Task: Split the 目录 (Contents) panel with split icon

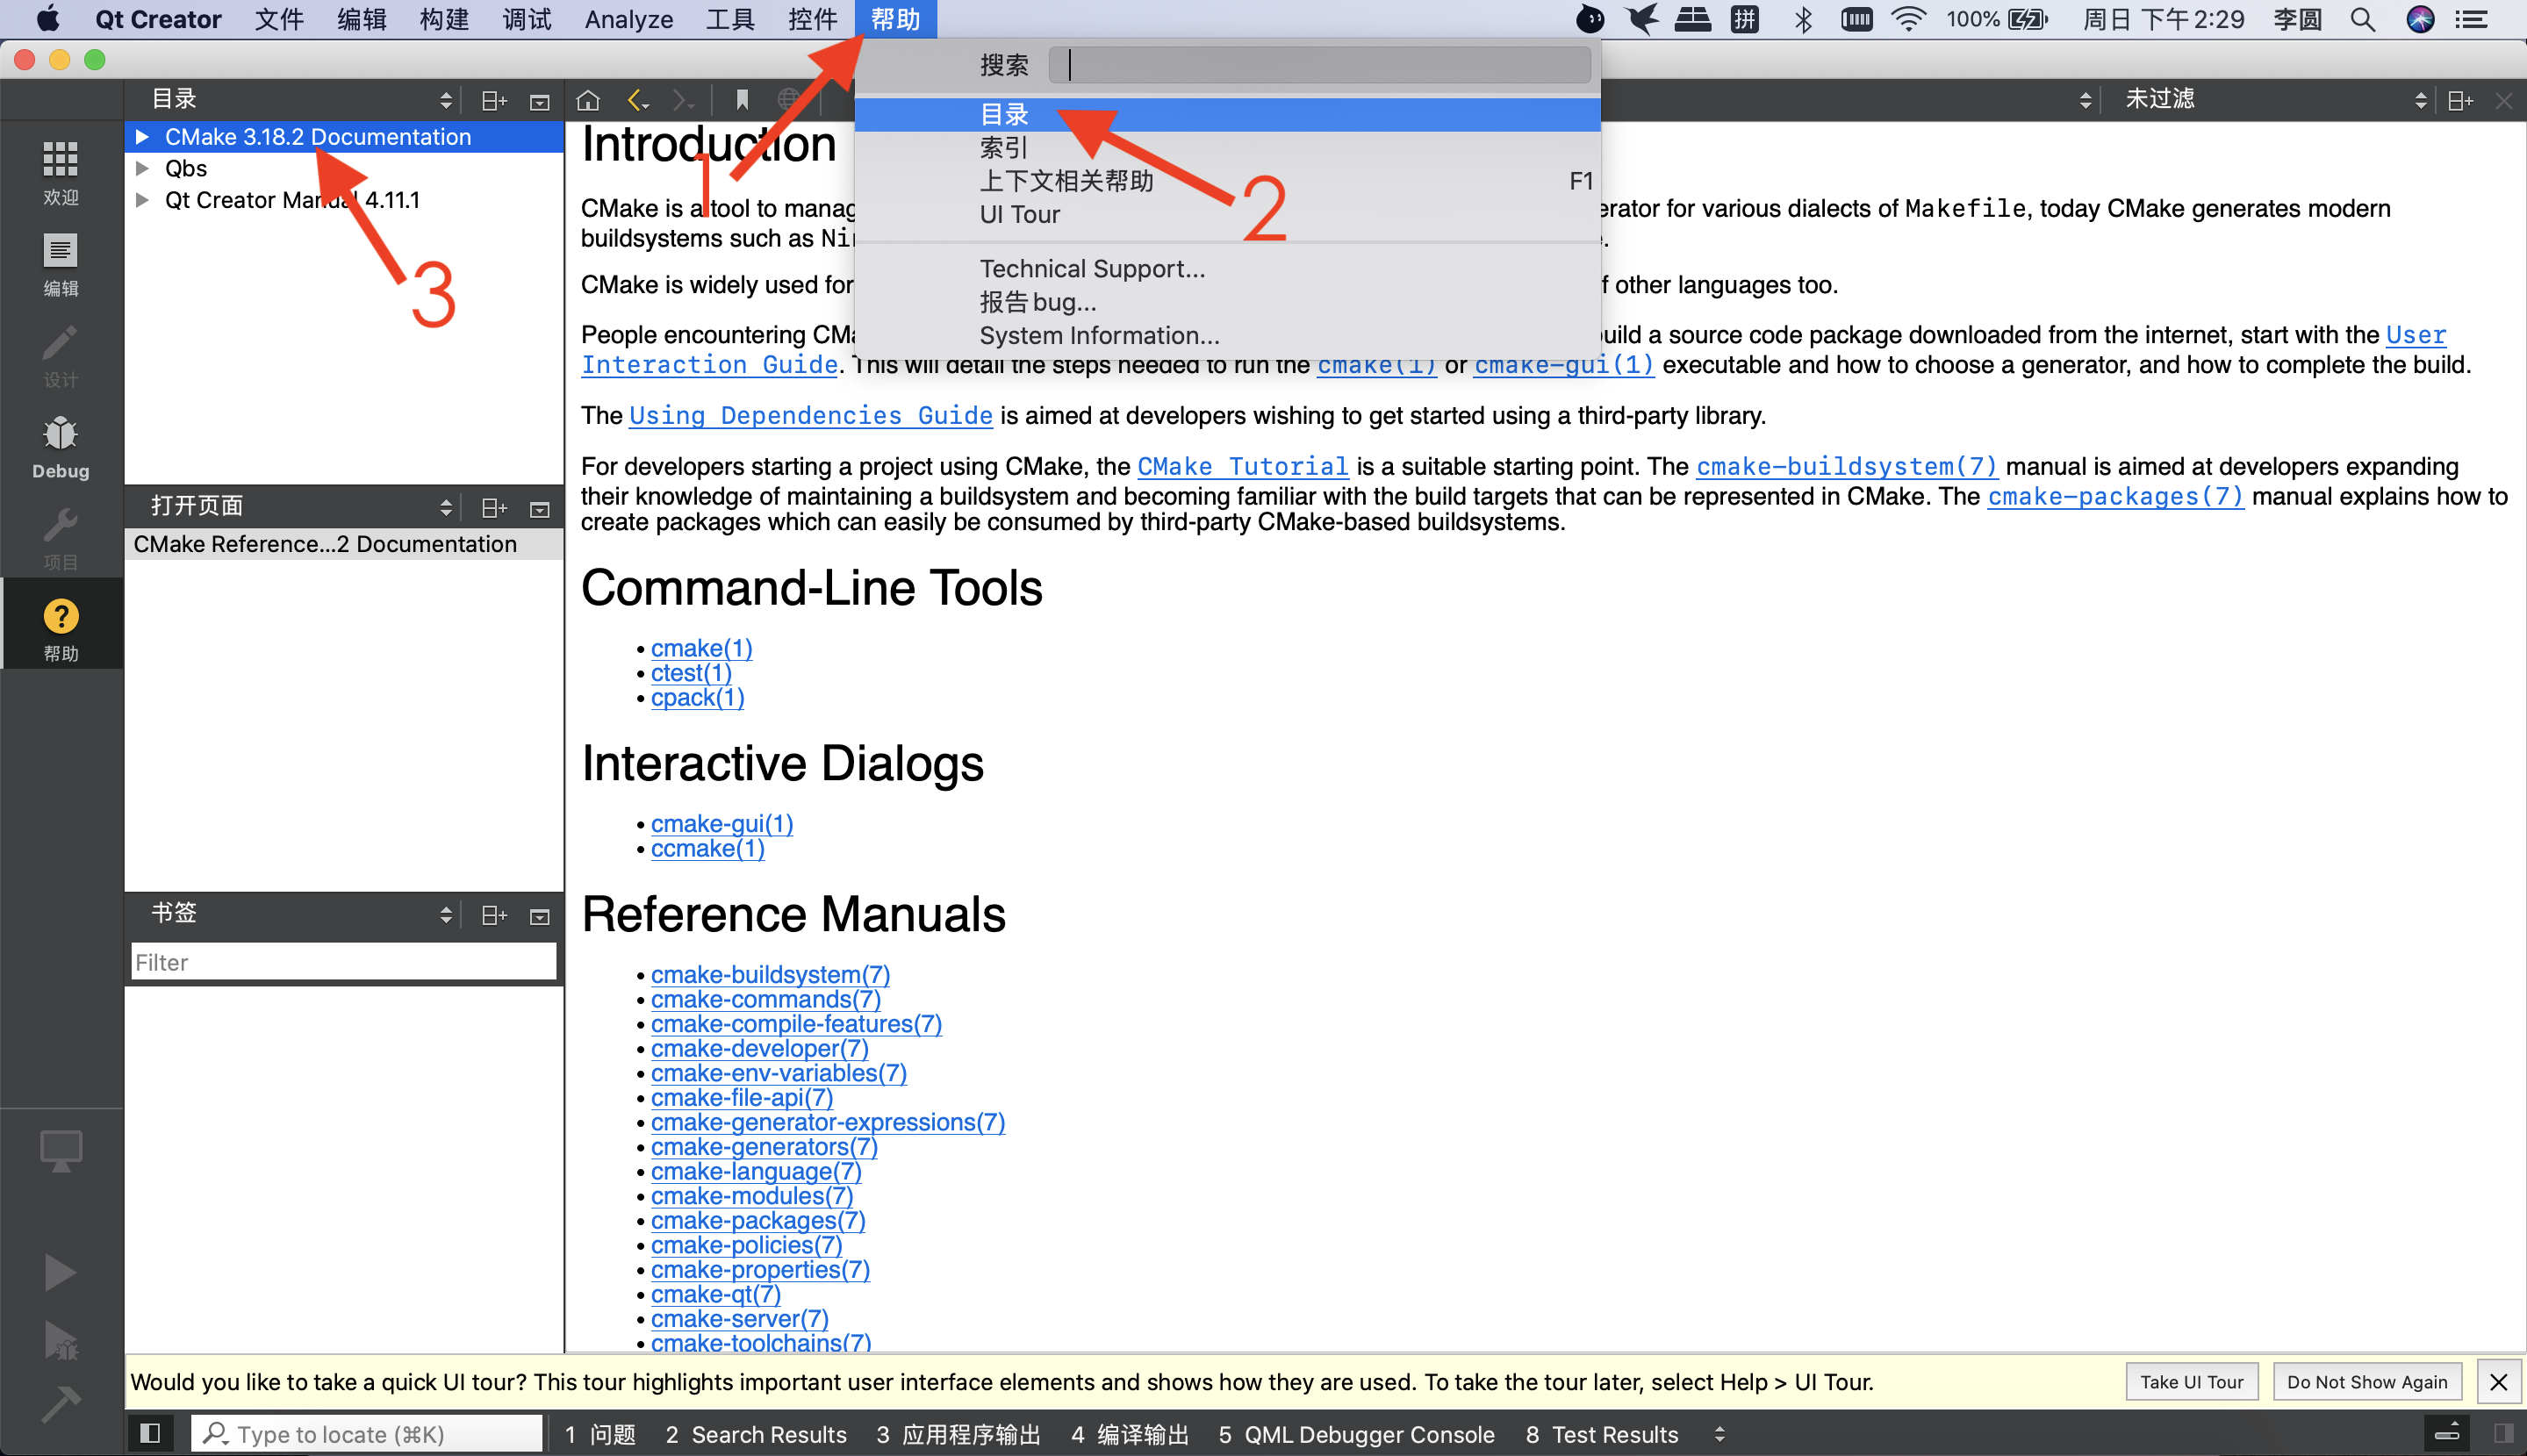Action: point(494,100)
